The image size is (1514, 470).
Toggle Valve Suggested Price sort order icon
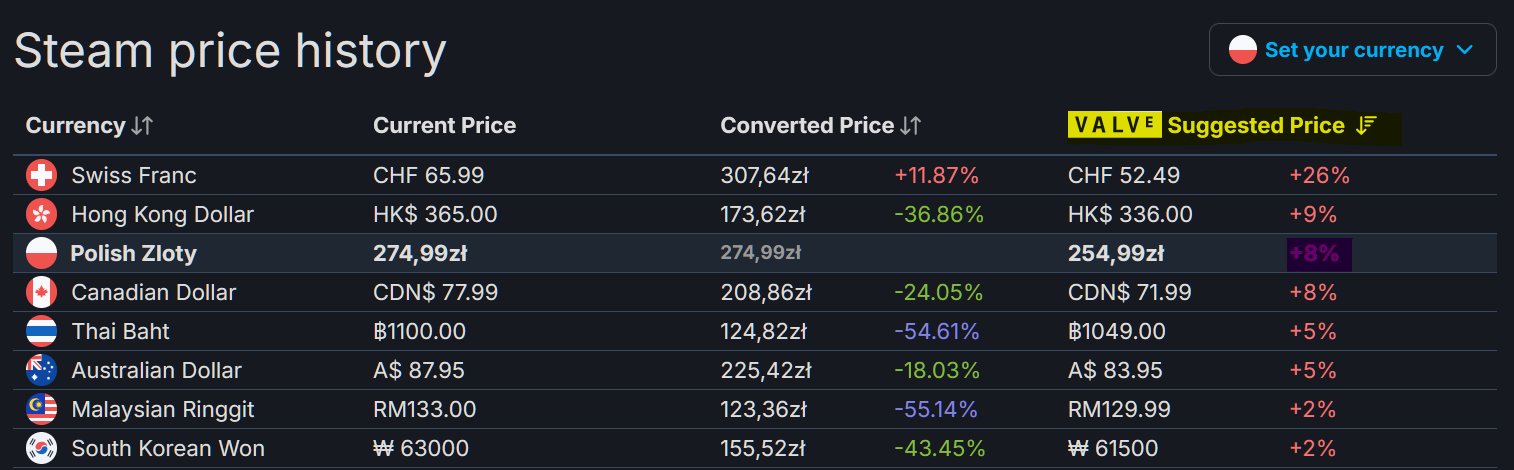click(x=1366, y=126)
